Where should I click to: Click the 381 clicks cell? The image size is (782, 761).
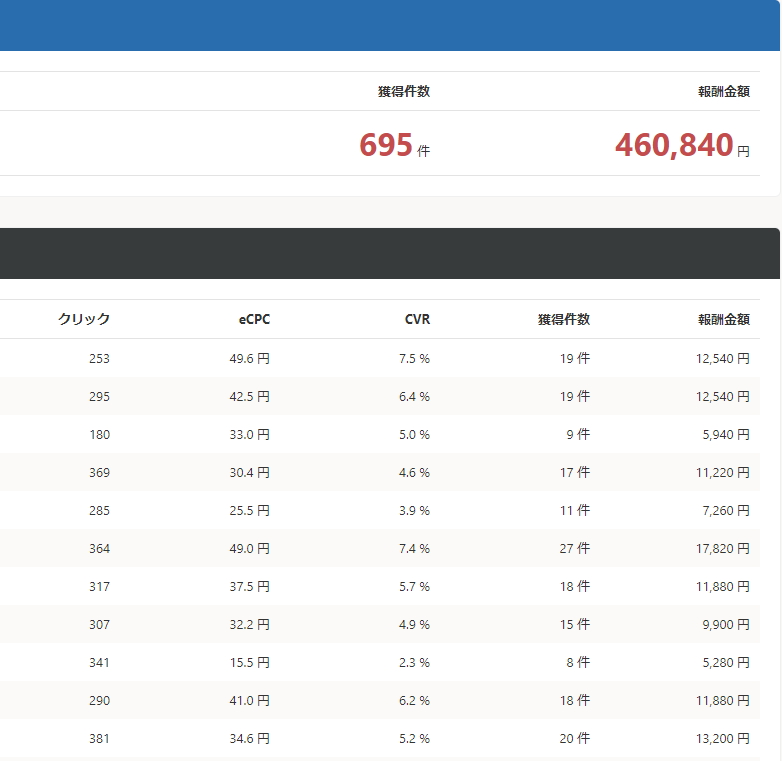click(99, 738)
